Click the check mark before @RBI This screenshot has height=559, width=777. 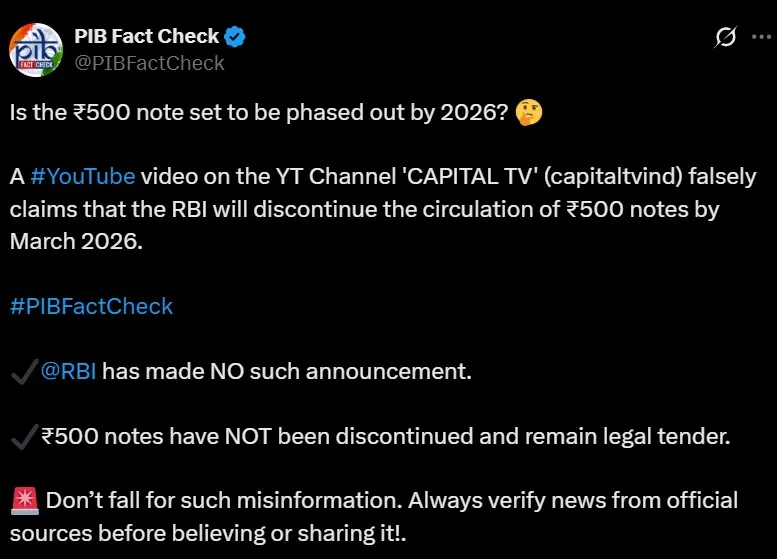tap(23, 372)
